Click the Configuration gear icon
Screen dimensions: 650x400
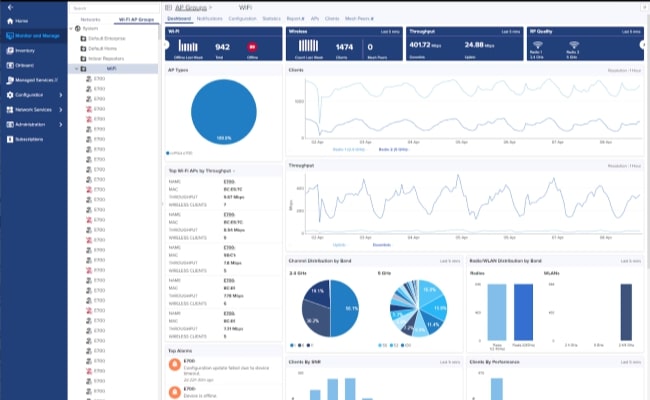10,95
